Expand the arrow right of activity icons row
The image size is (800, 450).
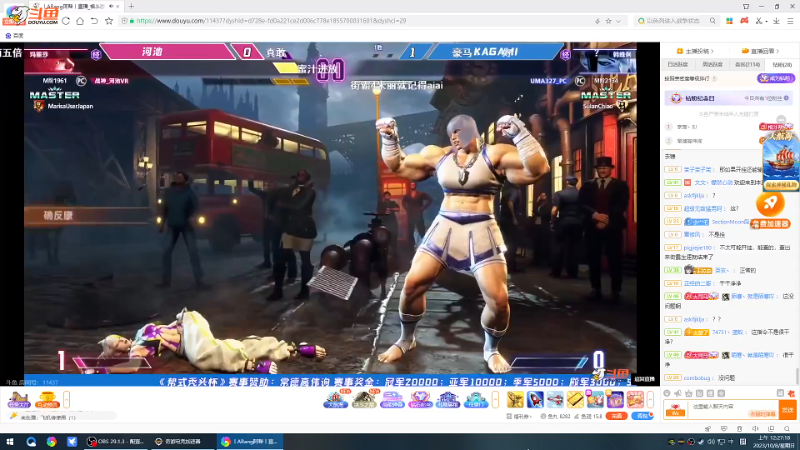pyautogui.click(x=495, y=399)
